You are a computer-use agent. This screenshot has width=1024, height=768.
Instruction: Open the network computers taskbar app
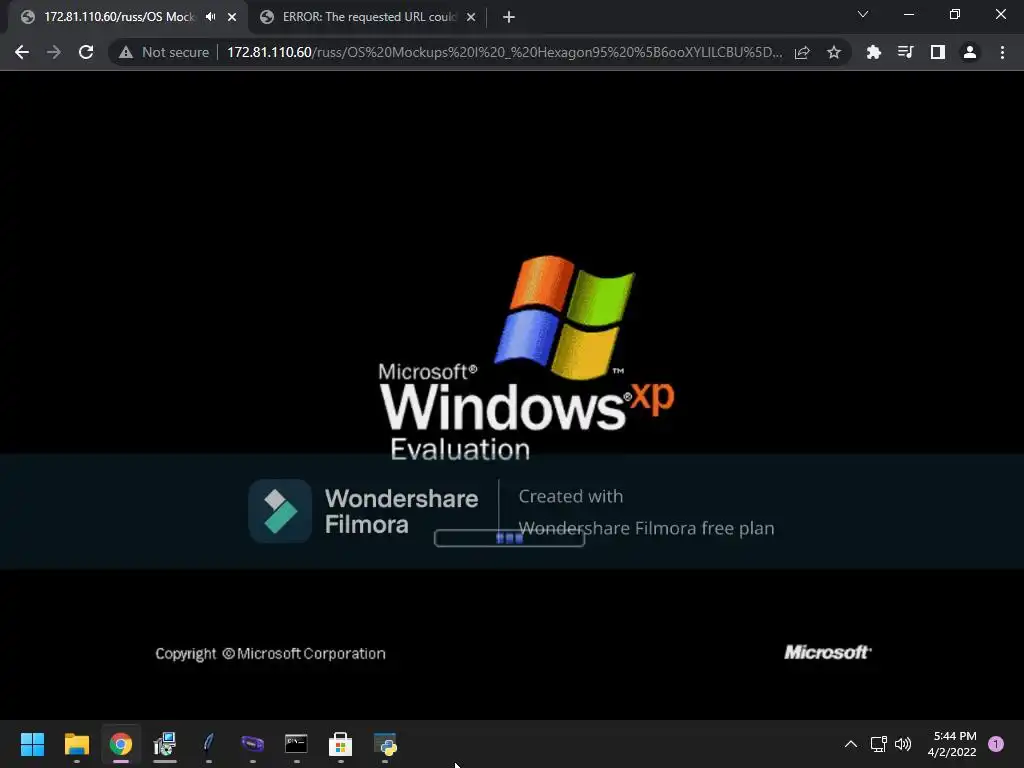(x=165, y=744)
